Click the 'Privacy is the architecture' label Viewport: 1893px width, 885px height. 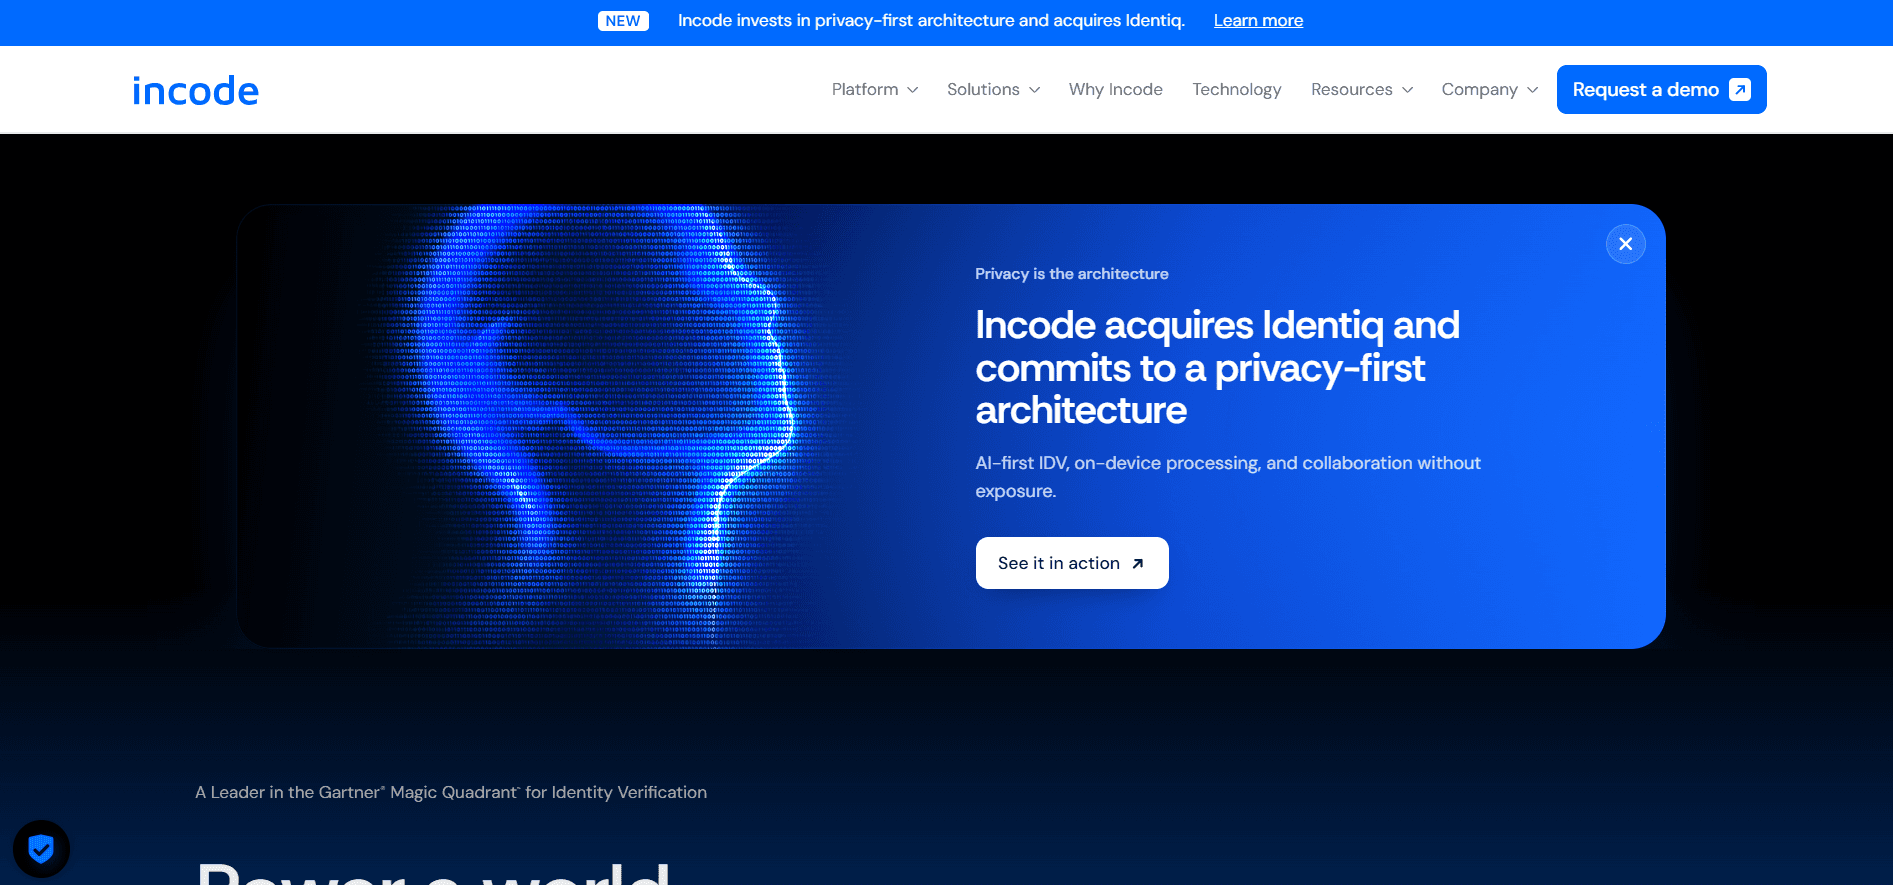click(1072, 274)
